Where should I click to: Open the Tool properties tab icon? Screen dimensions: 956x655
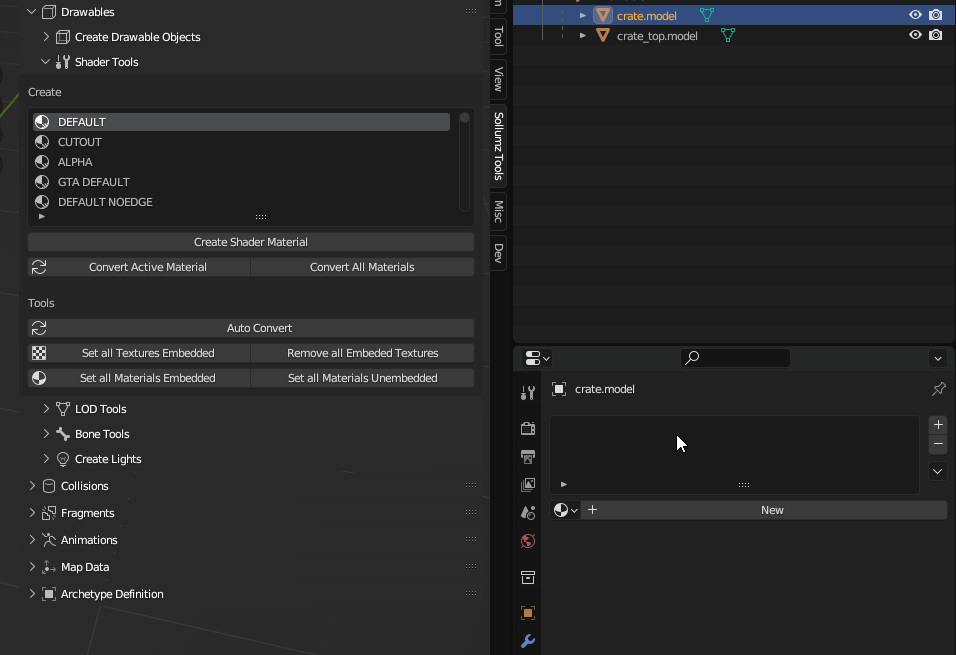coord(528,393)
